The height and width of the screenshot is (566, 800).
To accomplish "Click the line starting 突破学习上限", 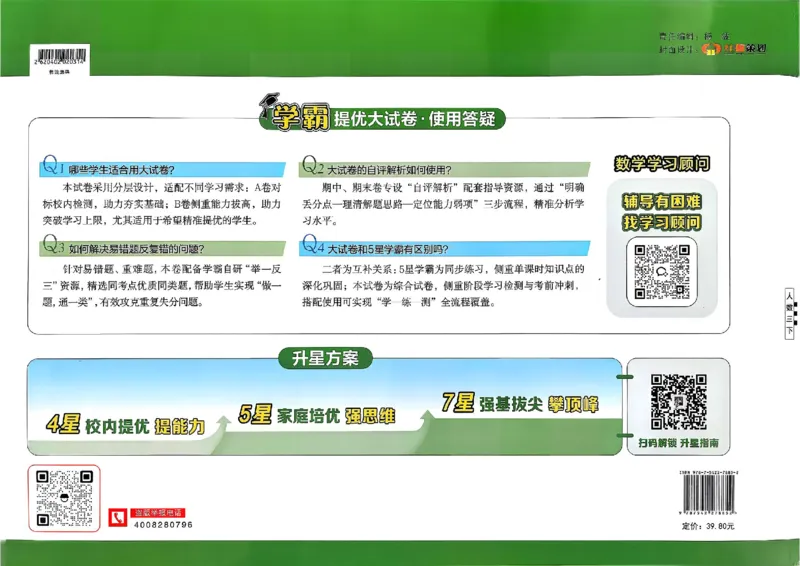I will click(x=151, y=220).
